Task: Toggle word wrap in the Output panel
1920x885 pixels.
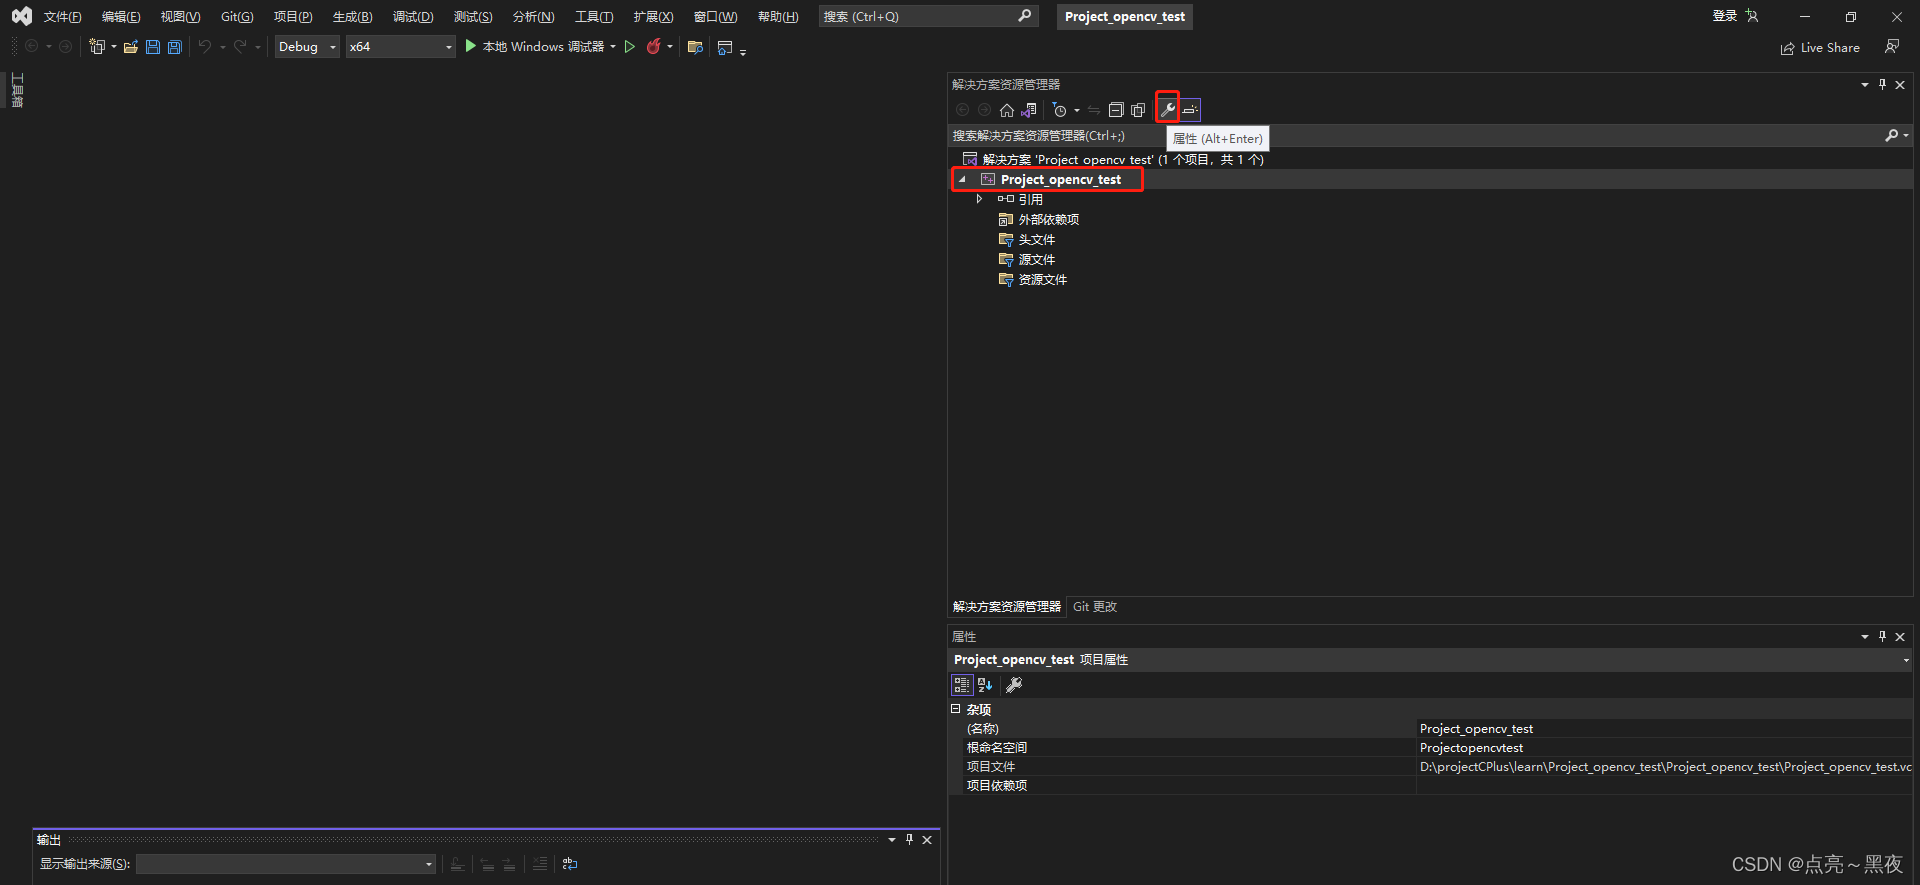Action: (x=570, y=864)
